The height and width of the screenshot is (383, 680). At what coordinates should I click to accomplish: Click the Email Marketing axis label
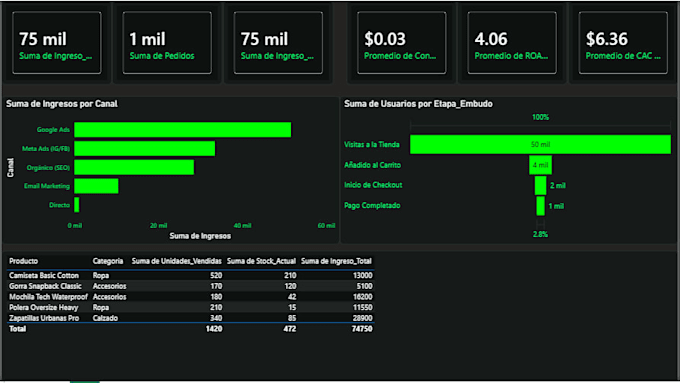pyautogui.click(x=47, y=186)
